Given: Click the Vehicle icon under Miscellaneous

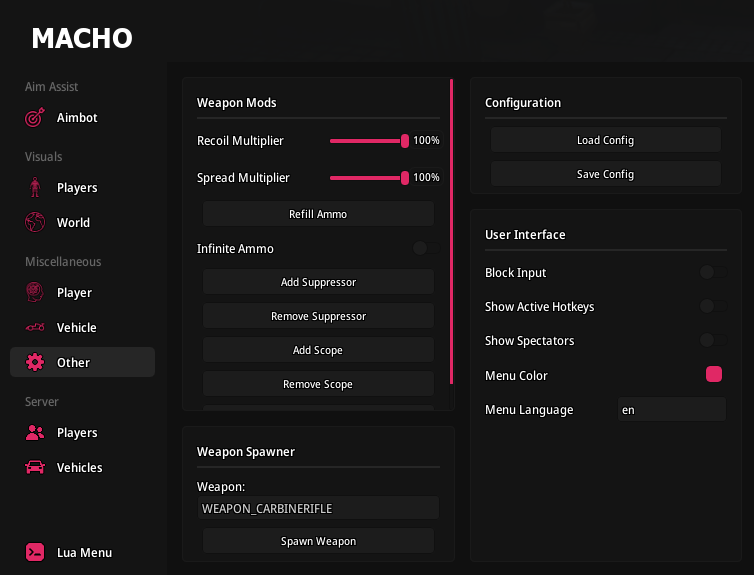Looking at the screenshot, I should pyautogui.click(x=35, y=328).
